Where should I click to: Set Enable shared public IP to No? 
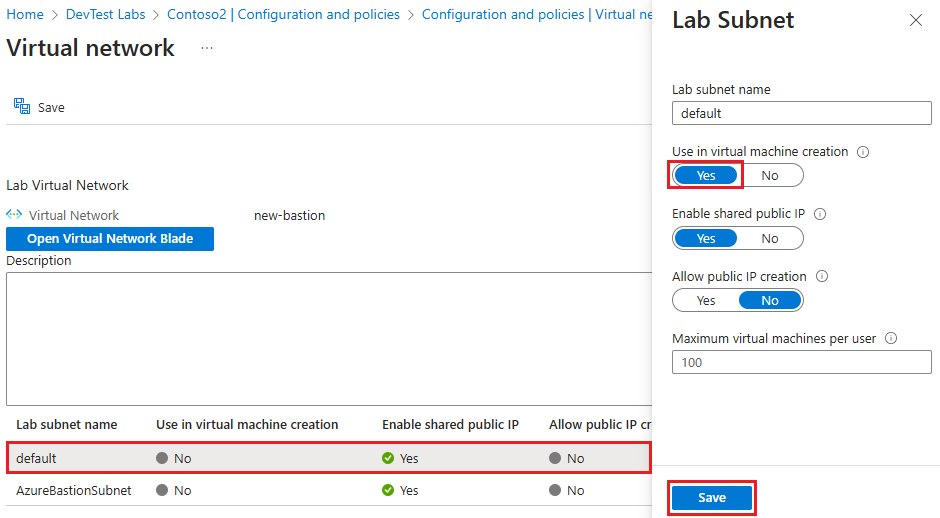pos(769,239)
